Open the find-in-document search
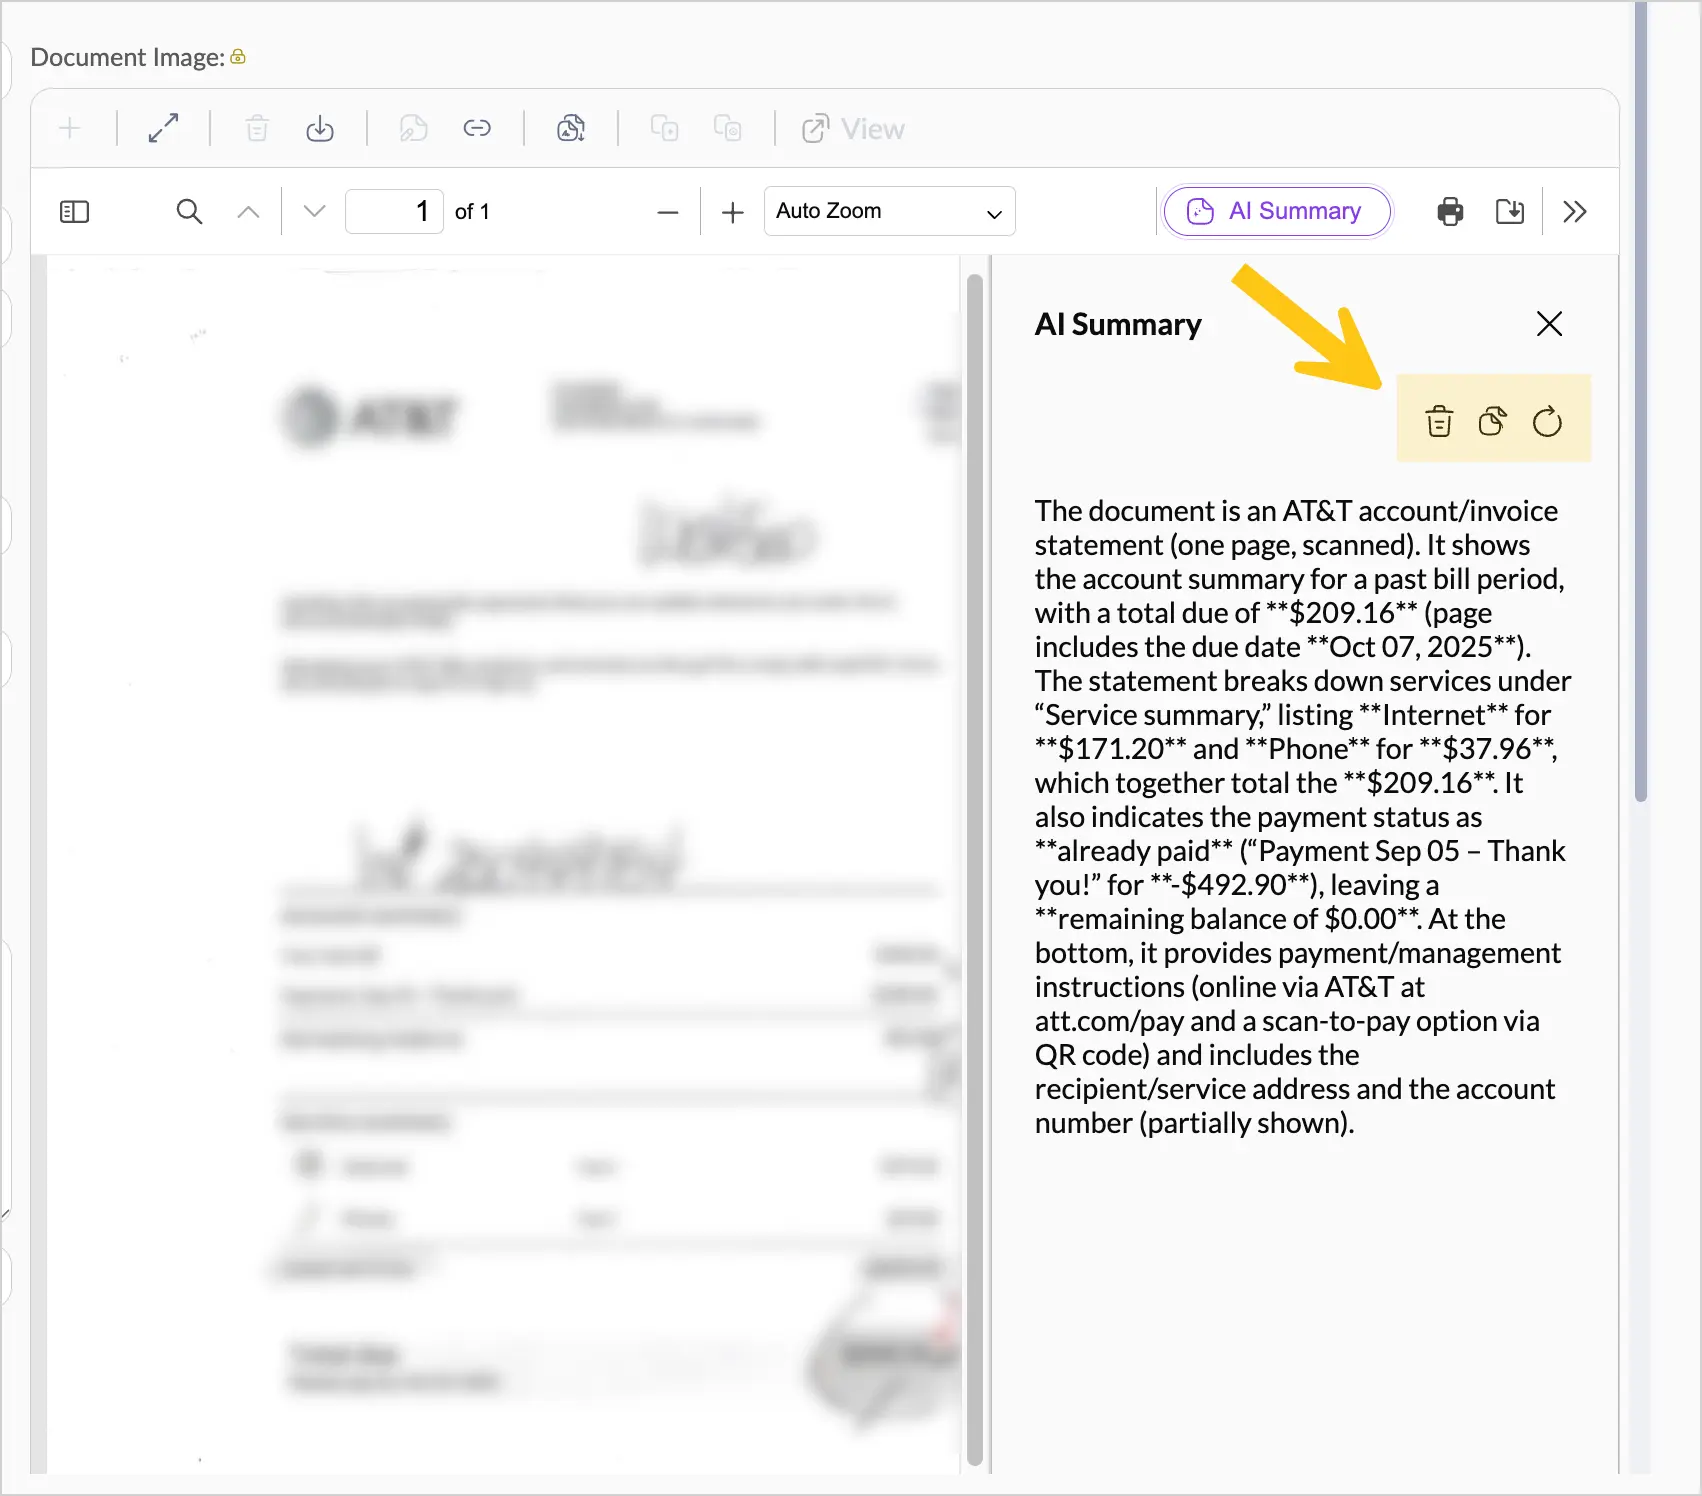1702x1496 pixels. (x=189, y=212)
